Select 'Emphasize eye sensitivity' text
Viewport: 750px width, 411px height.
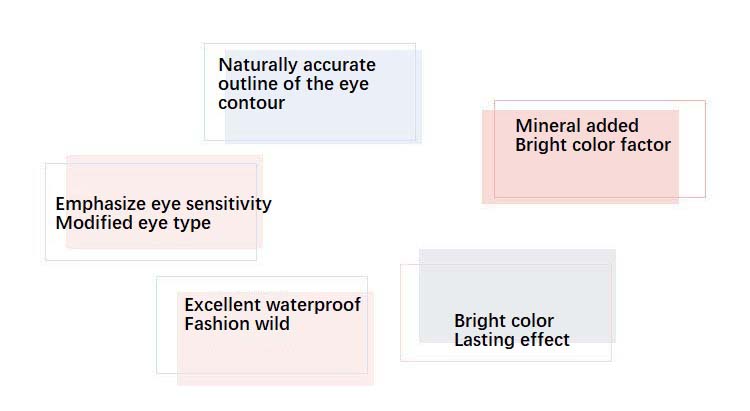pos(164,204)
